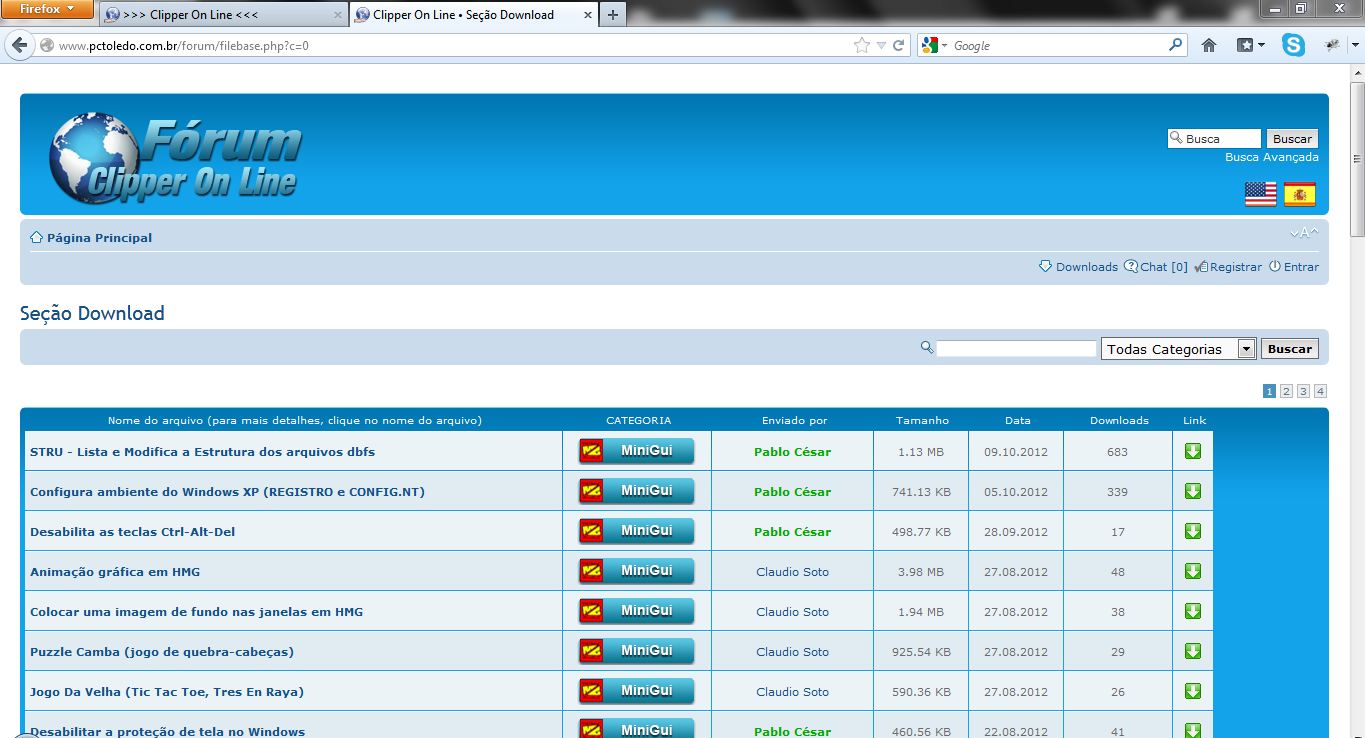Click MiniGui badge in the Animação gráfica row

click(637, 571)
